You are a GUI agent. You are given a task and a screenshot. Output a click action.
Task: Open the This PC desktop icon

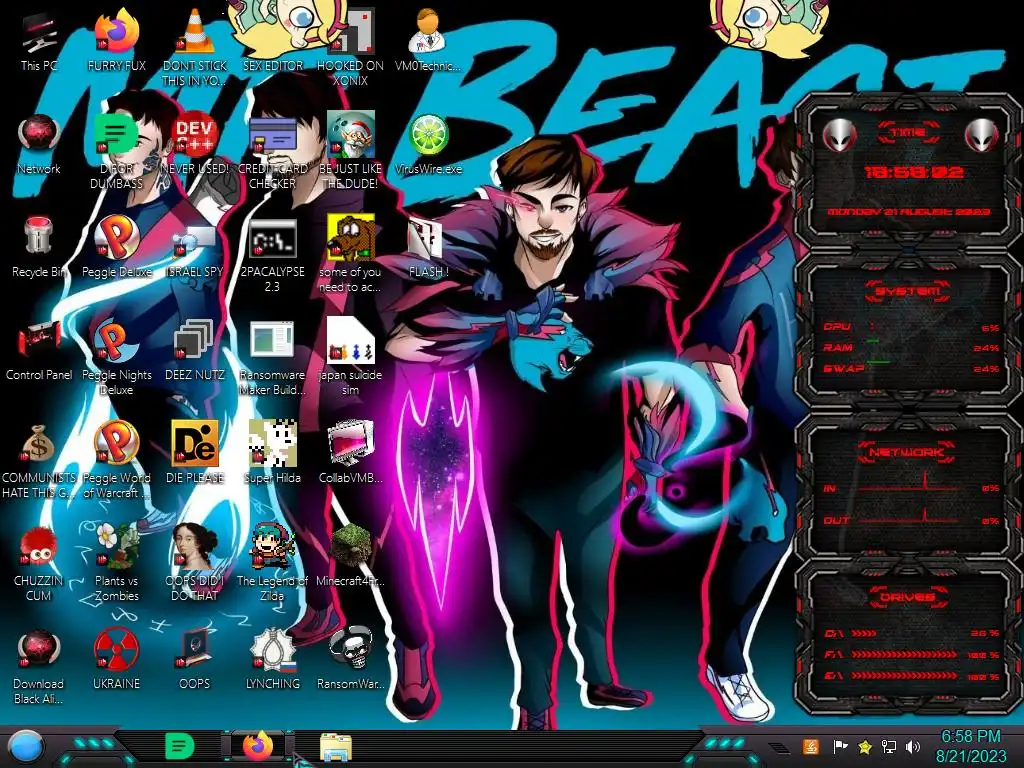(x=39, y=39)
